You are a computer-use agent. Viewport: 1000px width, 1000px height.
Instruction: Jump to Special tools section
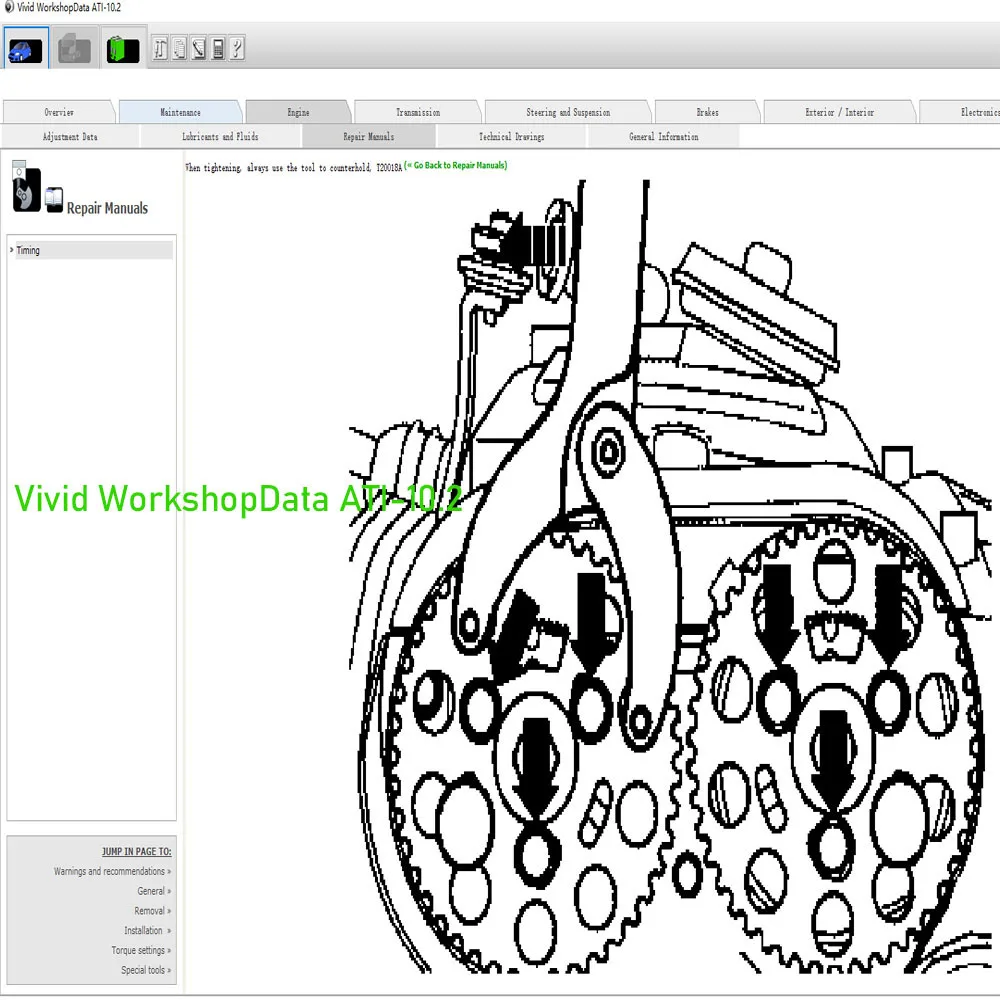point(146,970)
